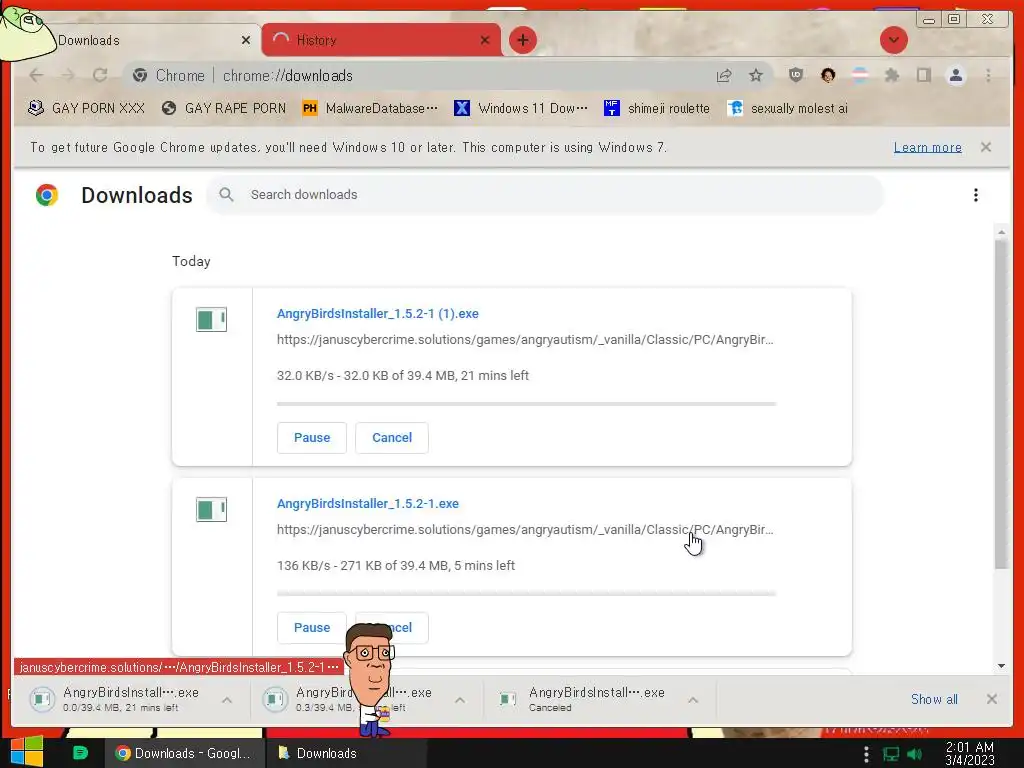Click the page scrollbar up arrow

1001,232
